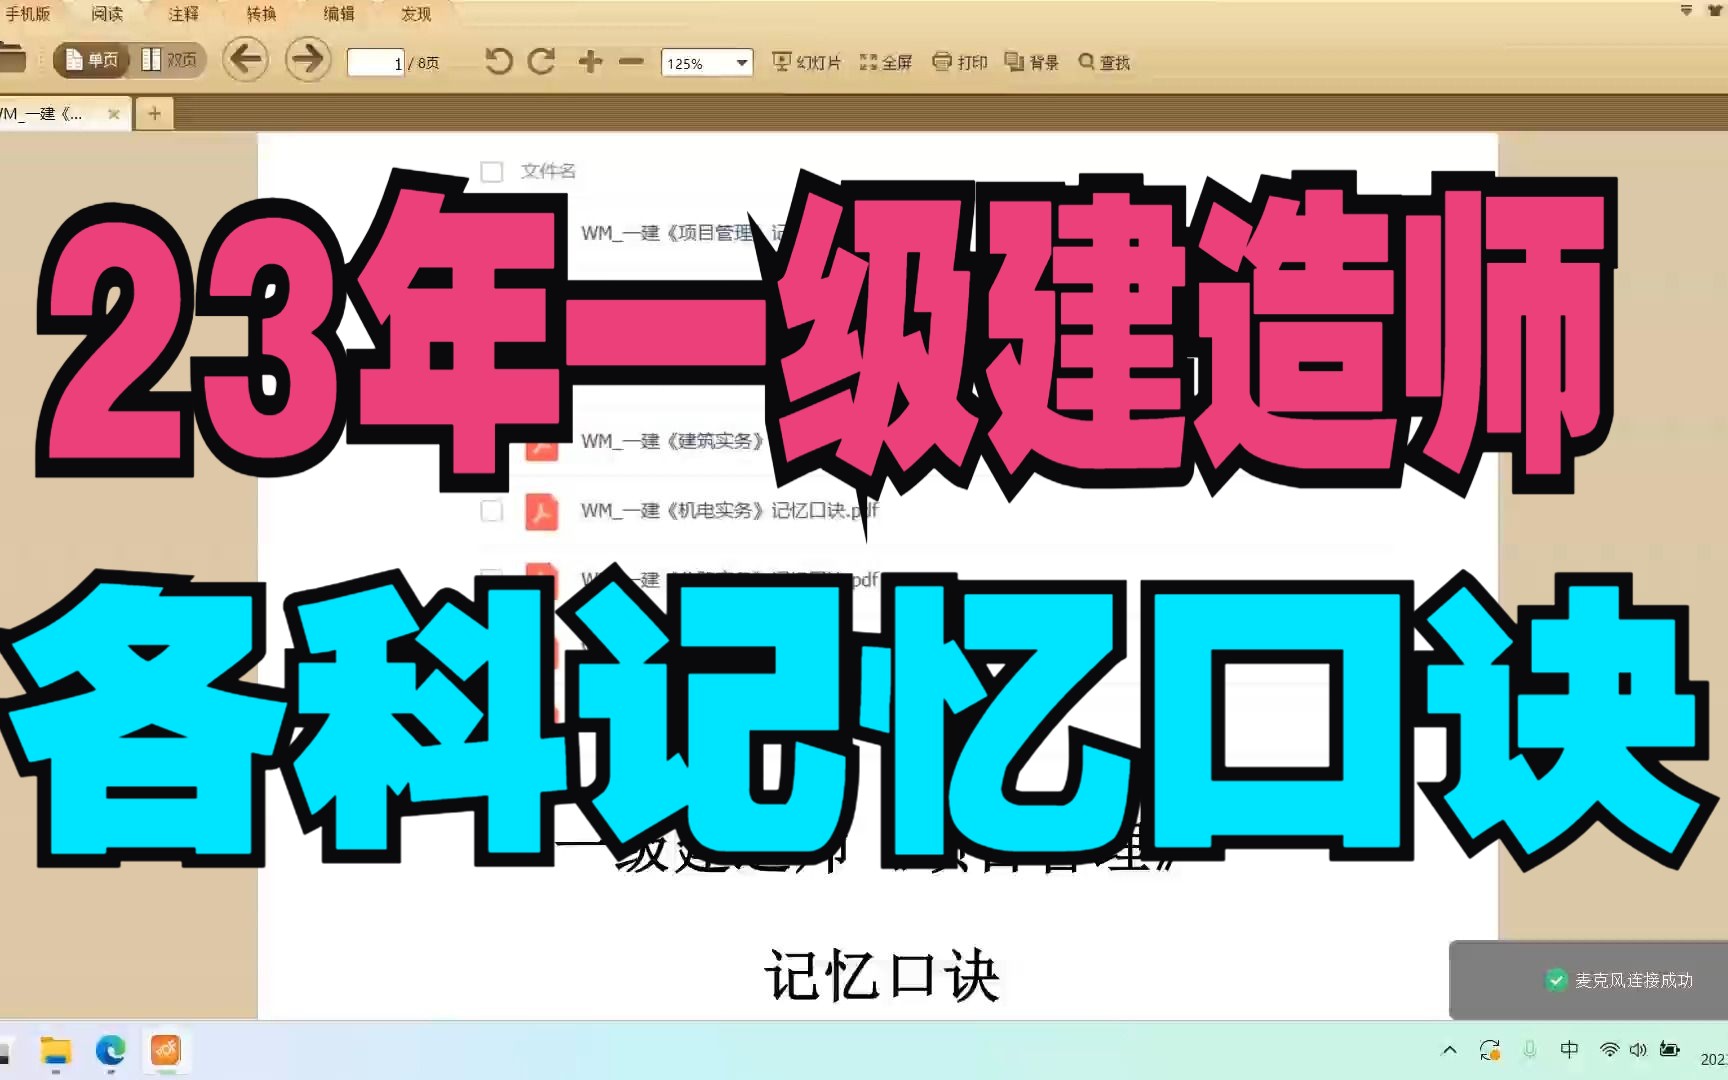1728x1080 pixels.
Task: Add a new tab with plus button
Action: tap(154, 114)
